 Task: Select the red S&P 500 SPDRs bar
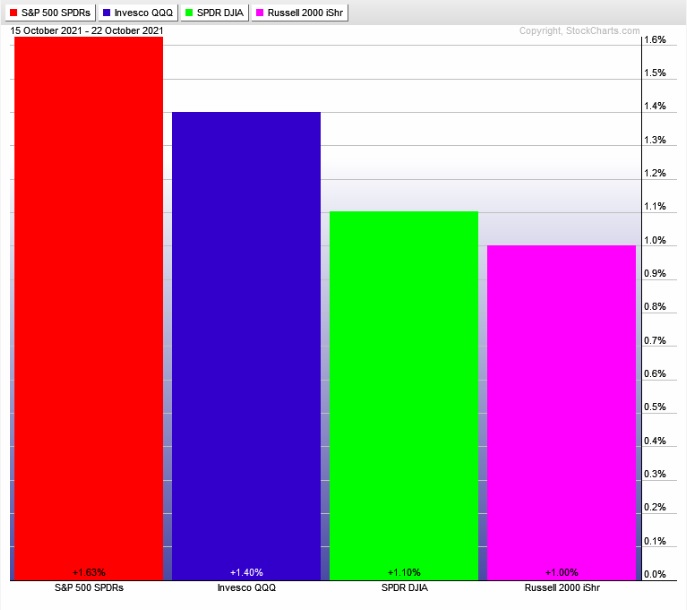pyautogui.click(x=89, y=309)
